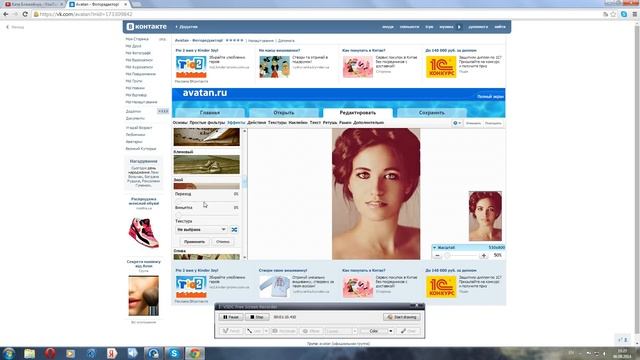The image size is (640, 360).
Task: Open the Line tool dropdown arrow
Action: [266, 331]
